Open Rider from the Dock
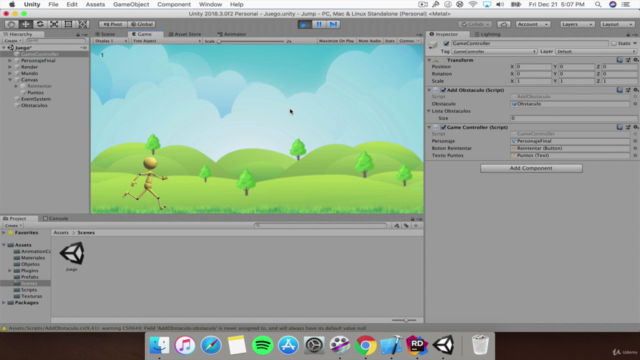640x360 pixels. click(417, 345)
